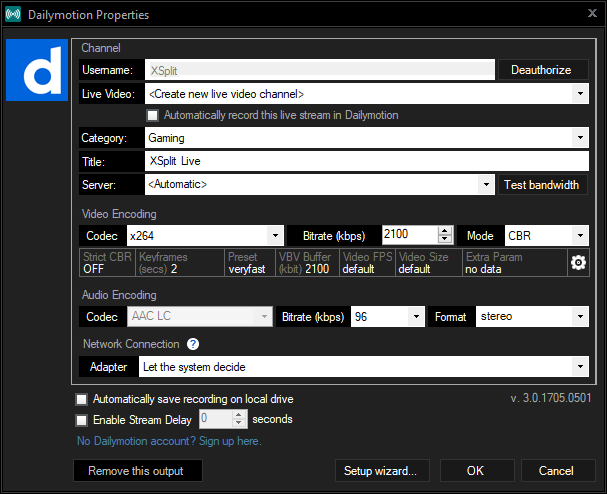607x494 pixels.
Task: Click the Strict CBR OFF cell
Action: pos(107,262)
